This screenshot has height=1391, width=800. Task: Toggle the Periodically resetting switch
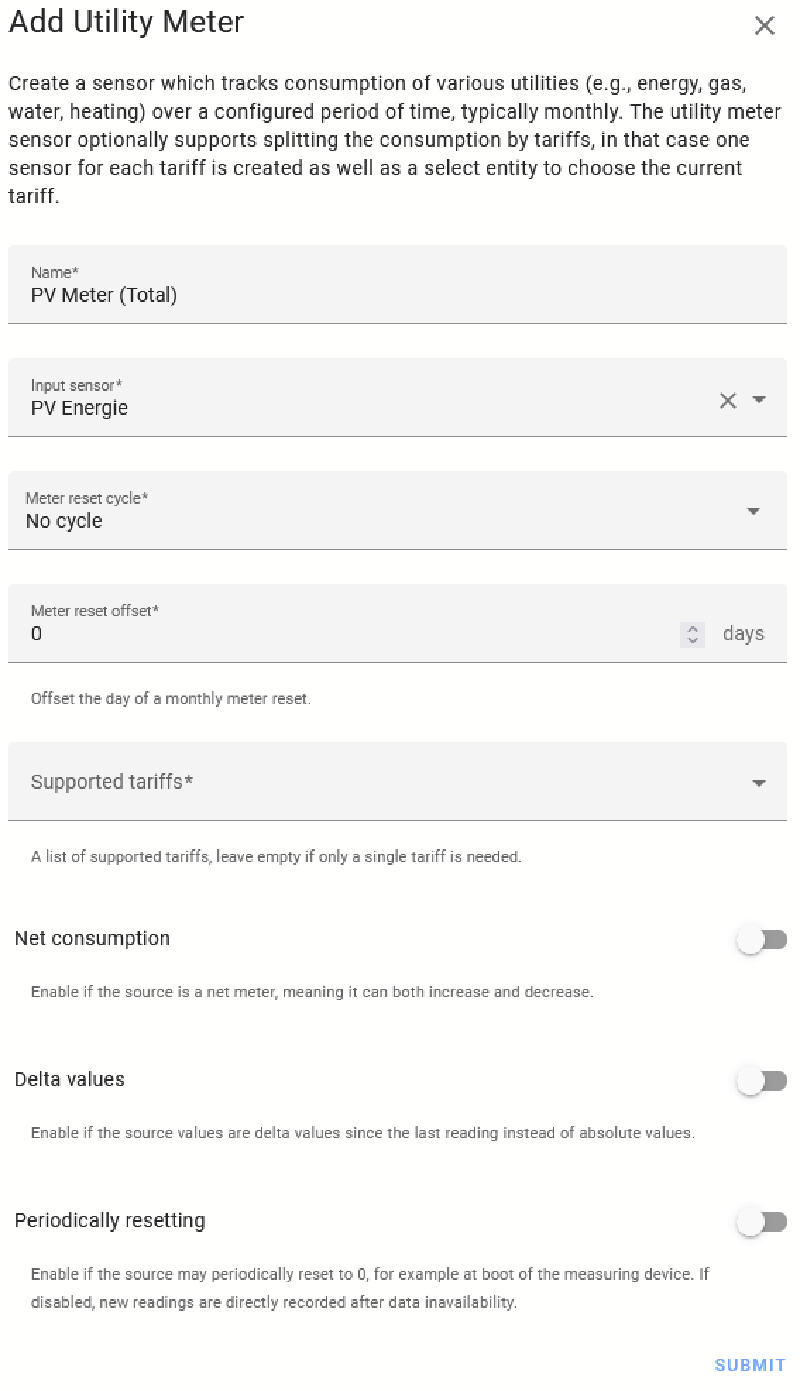point(762,1222)
